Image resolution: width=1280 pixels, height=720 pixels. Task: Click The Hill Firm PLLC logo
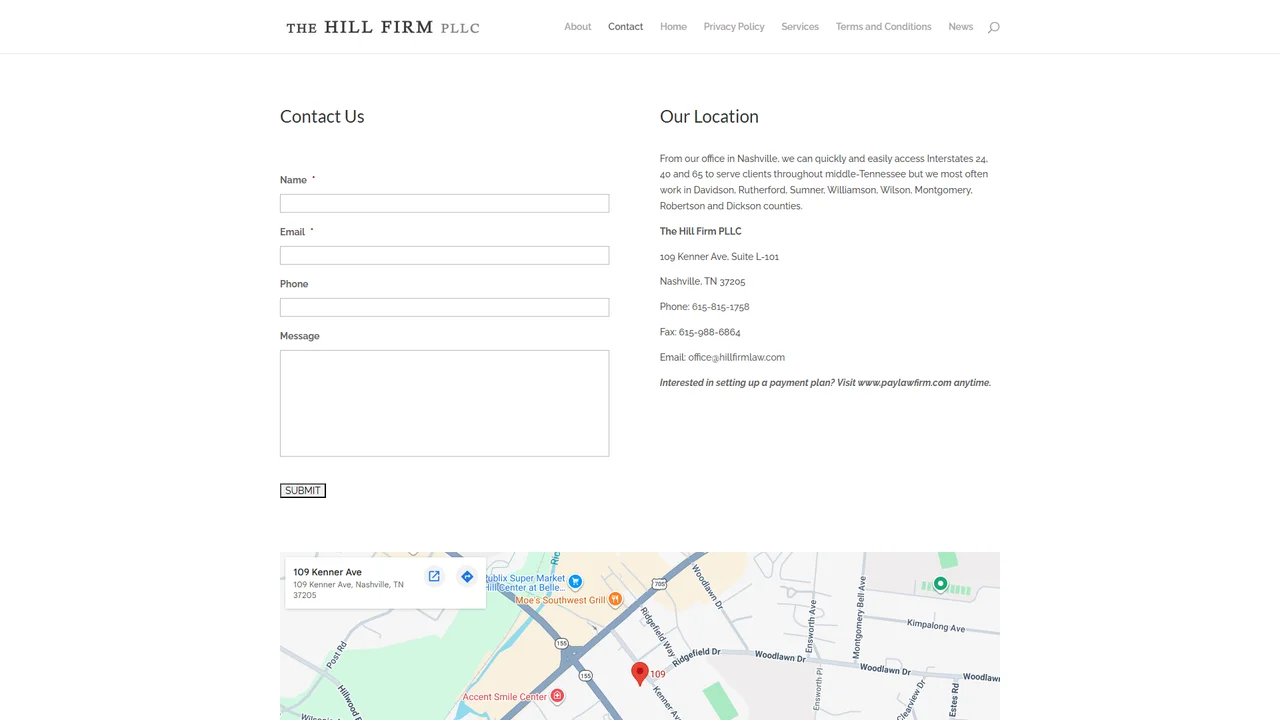pos(383,27)
